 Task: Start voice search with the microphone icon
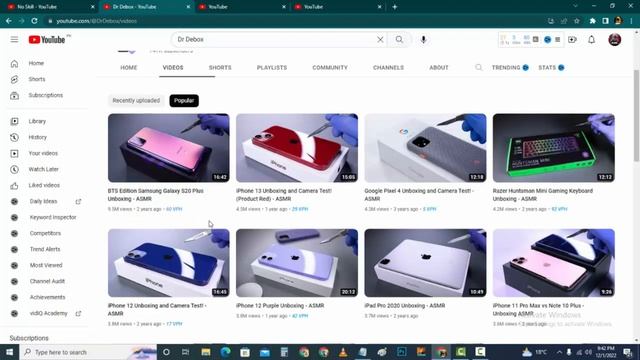(x=423, y=40)
